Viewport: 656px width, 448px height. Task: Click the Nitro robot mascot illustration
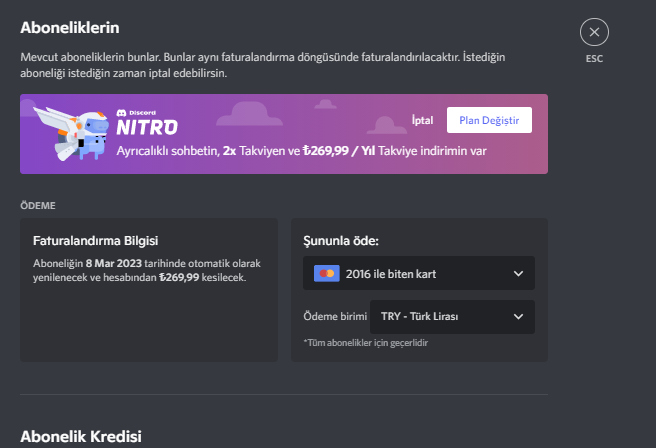pos(71,133)
